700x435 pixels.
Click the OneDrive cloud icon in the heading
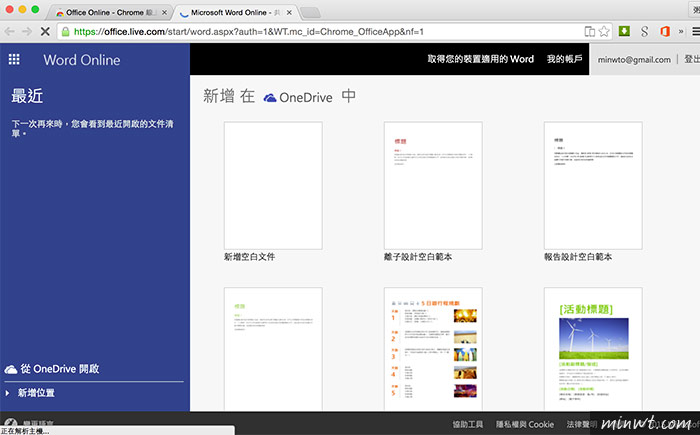pos(270,97)
